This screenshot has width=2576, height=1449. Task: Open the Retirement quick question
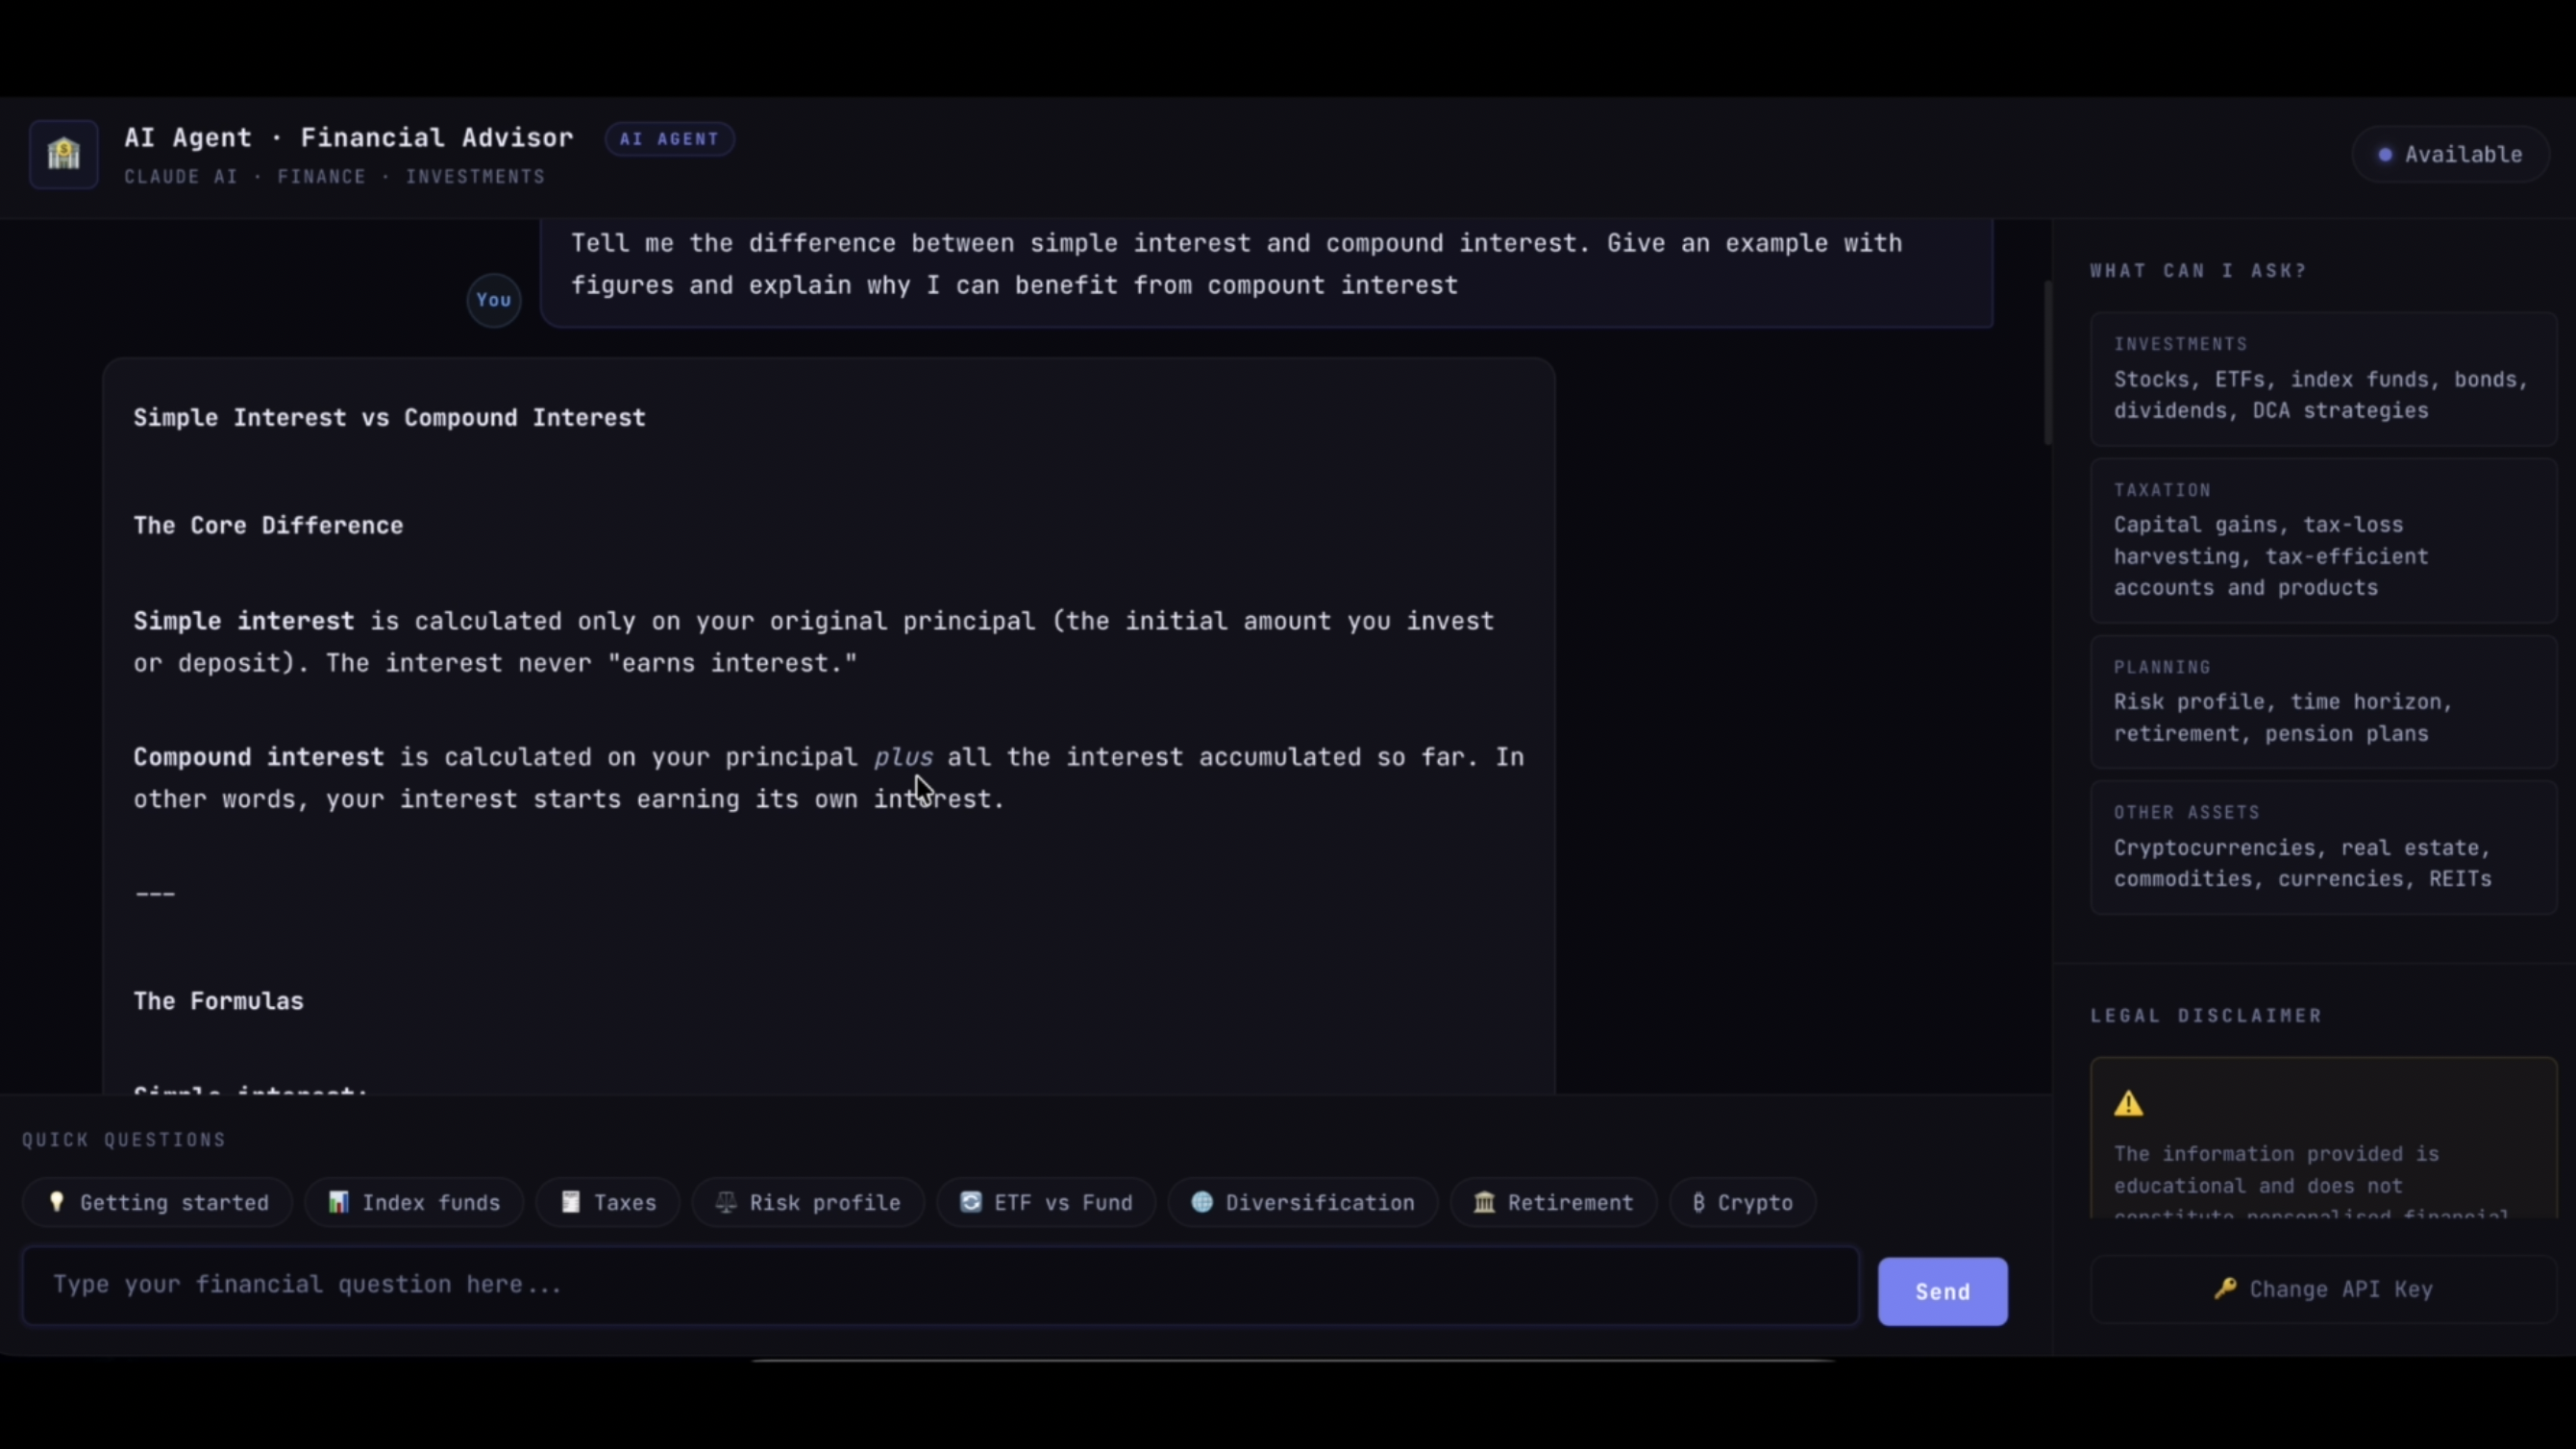(1553, 1202)
